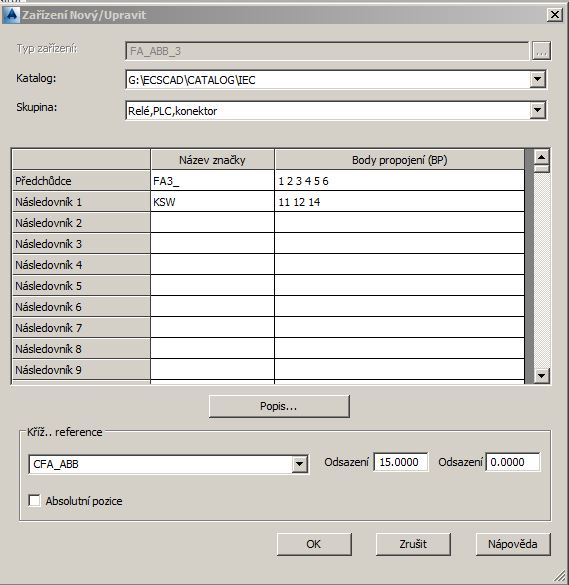Select Následovník 2 symbol name cell
Image resolution: width=569 pixels, height=585 pixels.
212,223
